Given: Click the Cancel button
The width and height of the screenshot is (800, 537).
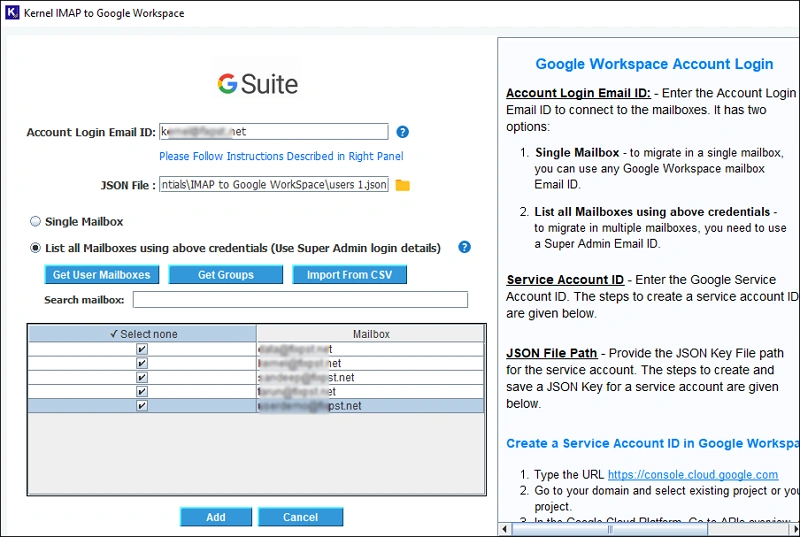Looking at the screenshot, I should pyautogui.click(x=301, y=517).
